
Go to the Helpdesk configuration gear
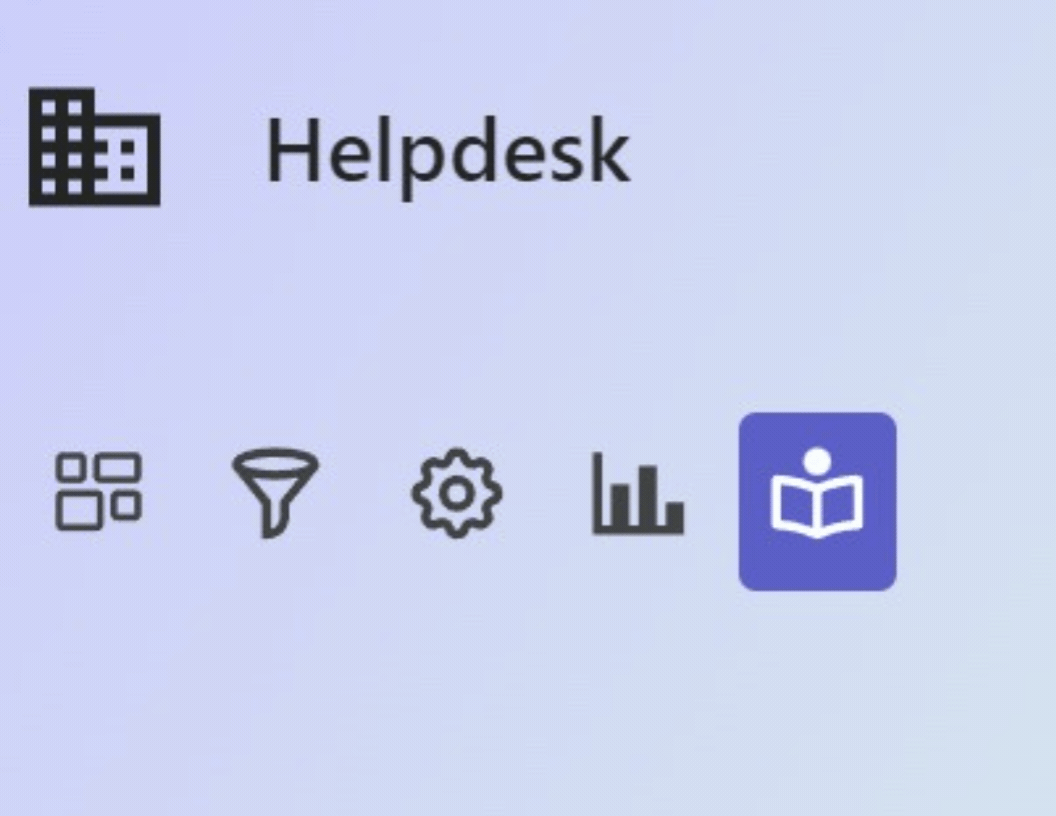[457, 493]
